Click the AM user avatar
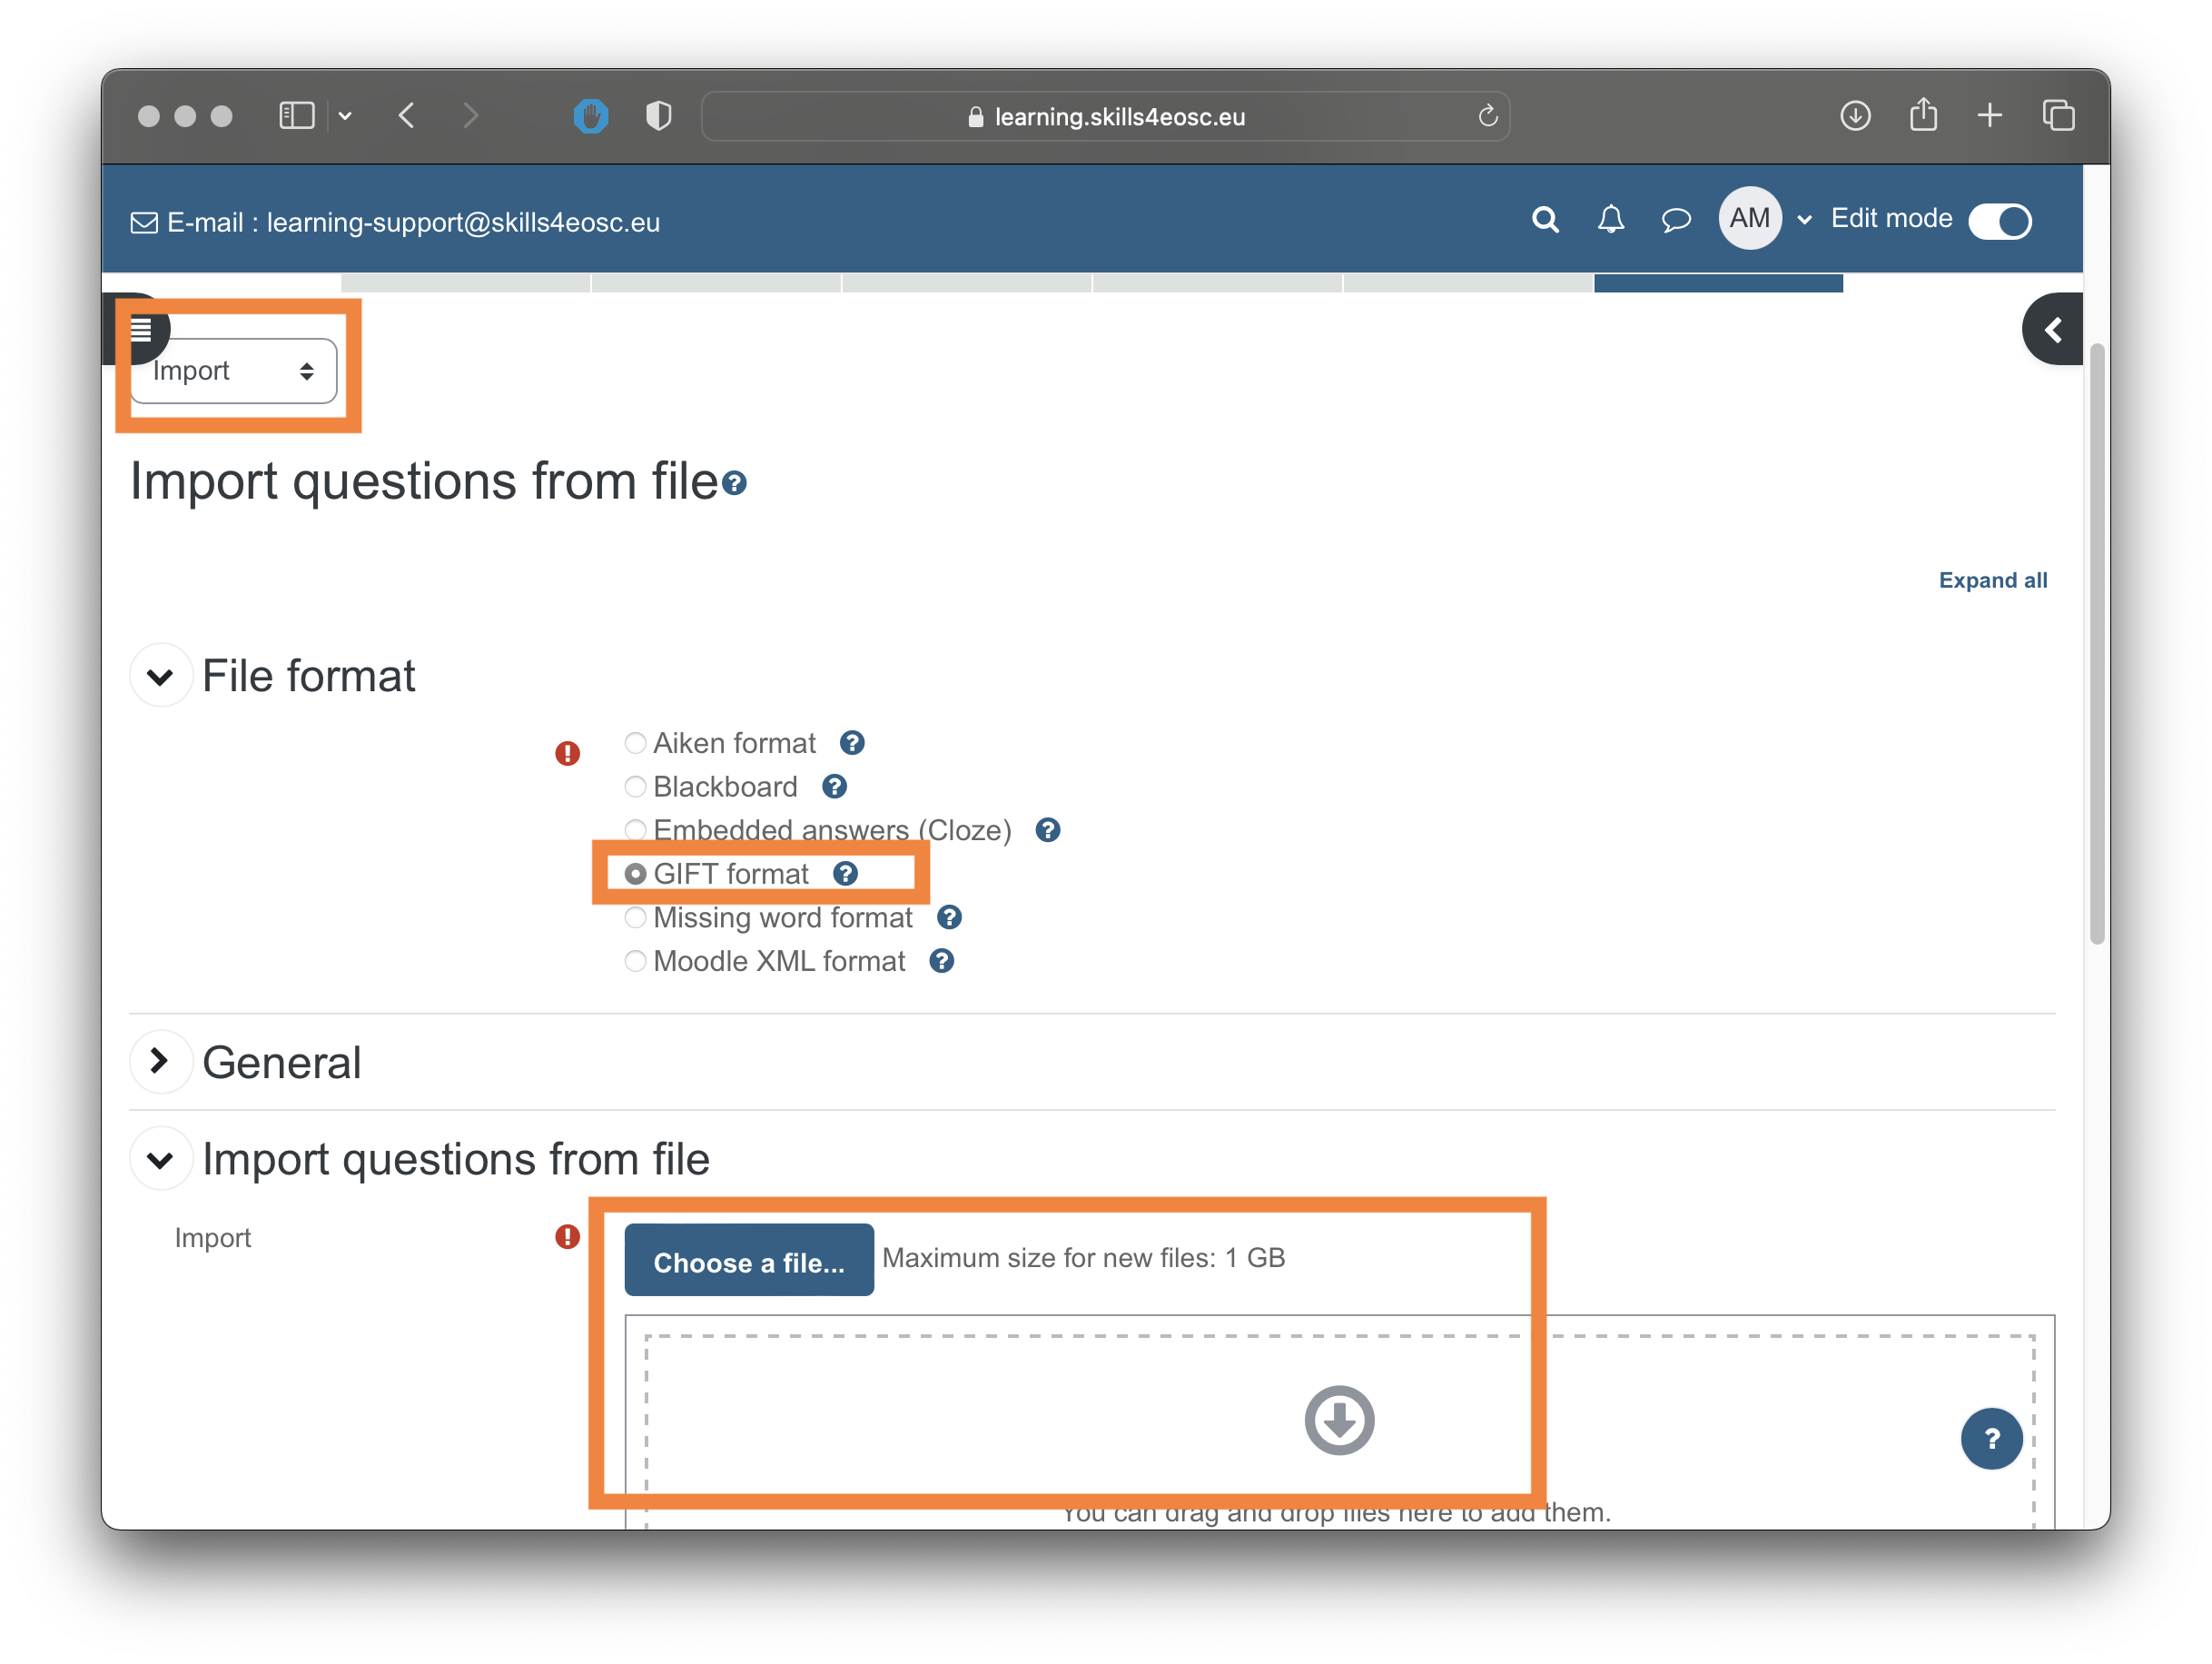2212x1664 pixels. pyautogui.click(x=1750, y=218)
